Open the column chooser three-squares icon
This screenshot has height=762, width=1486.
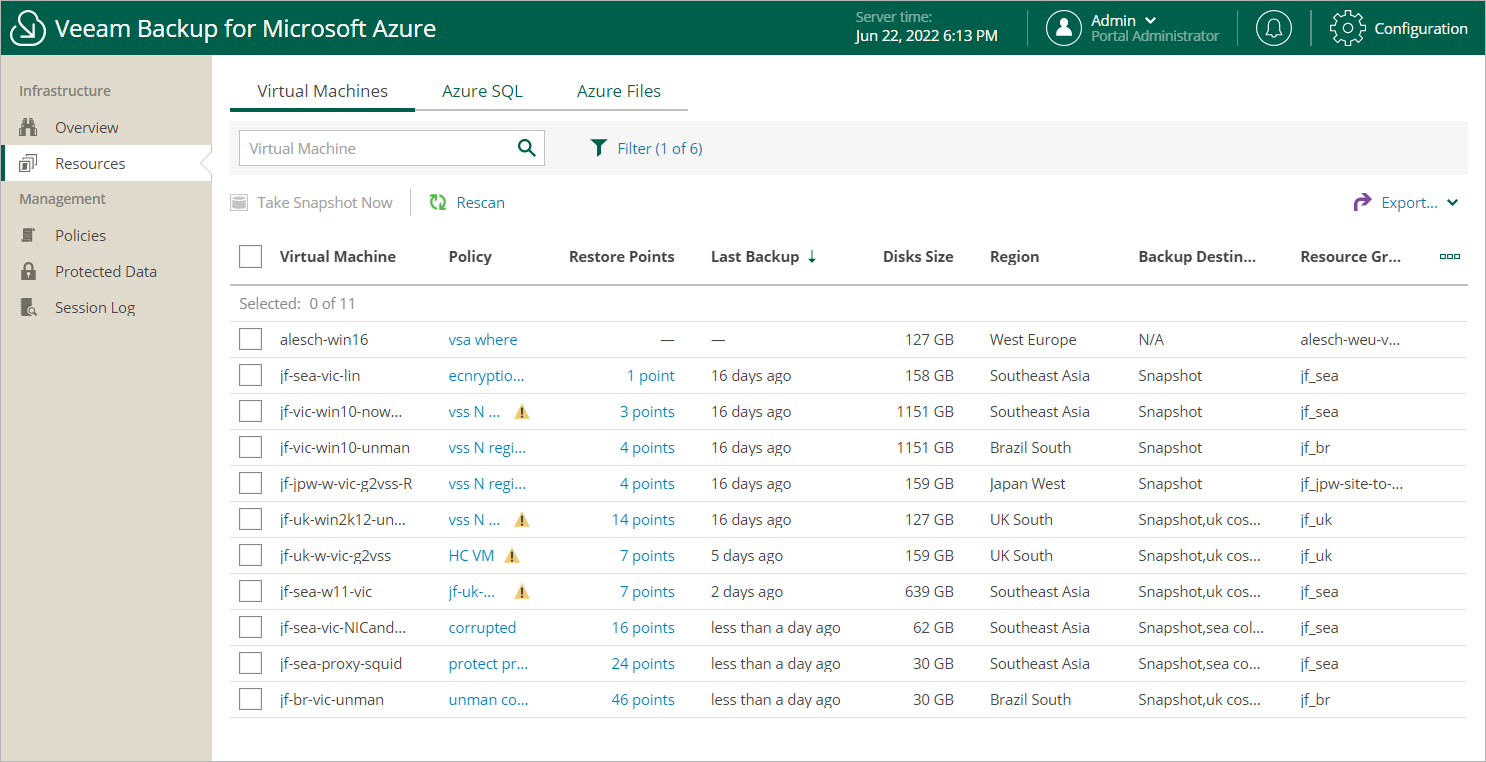click(1450, 256)
